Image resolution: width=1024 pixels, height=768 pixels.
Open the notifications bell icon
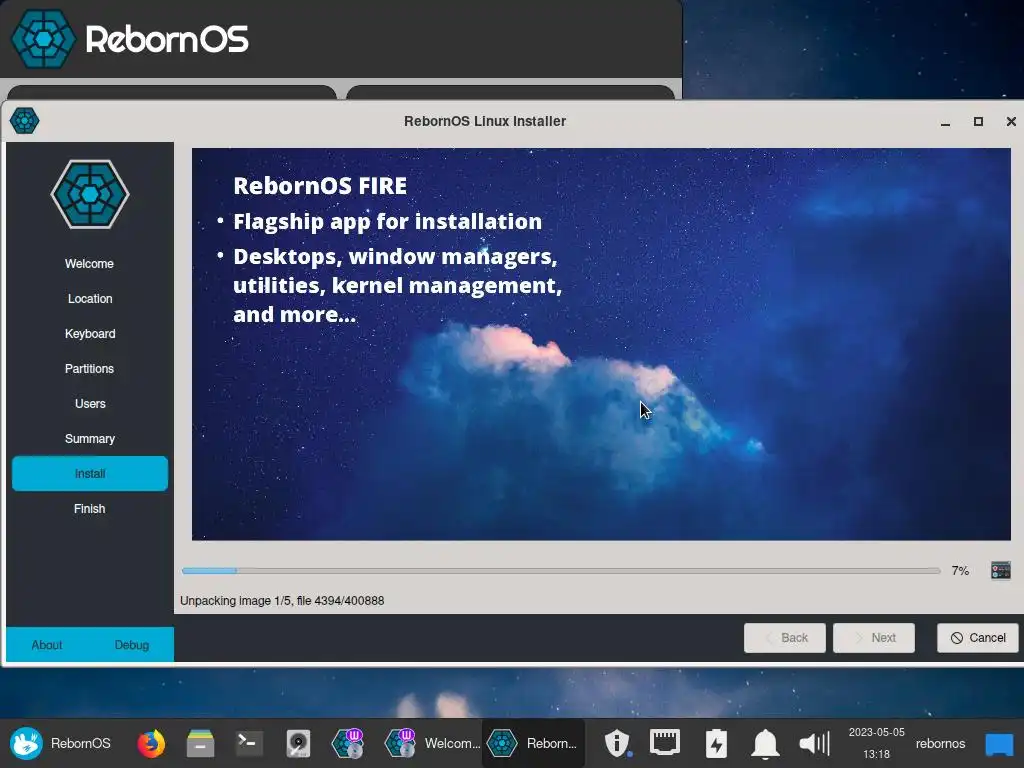coord(765,743)
